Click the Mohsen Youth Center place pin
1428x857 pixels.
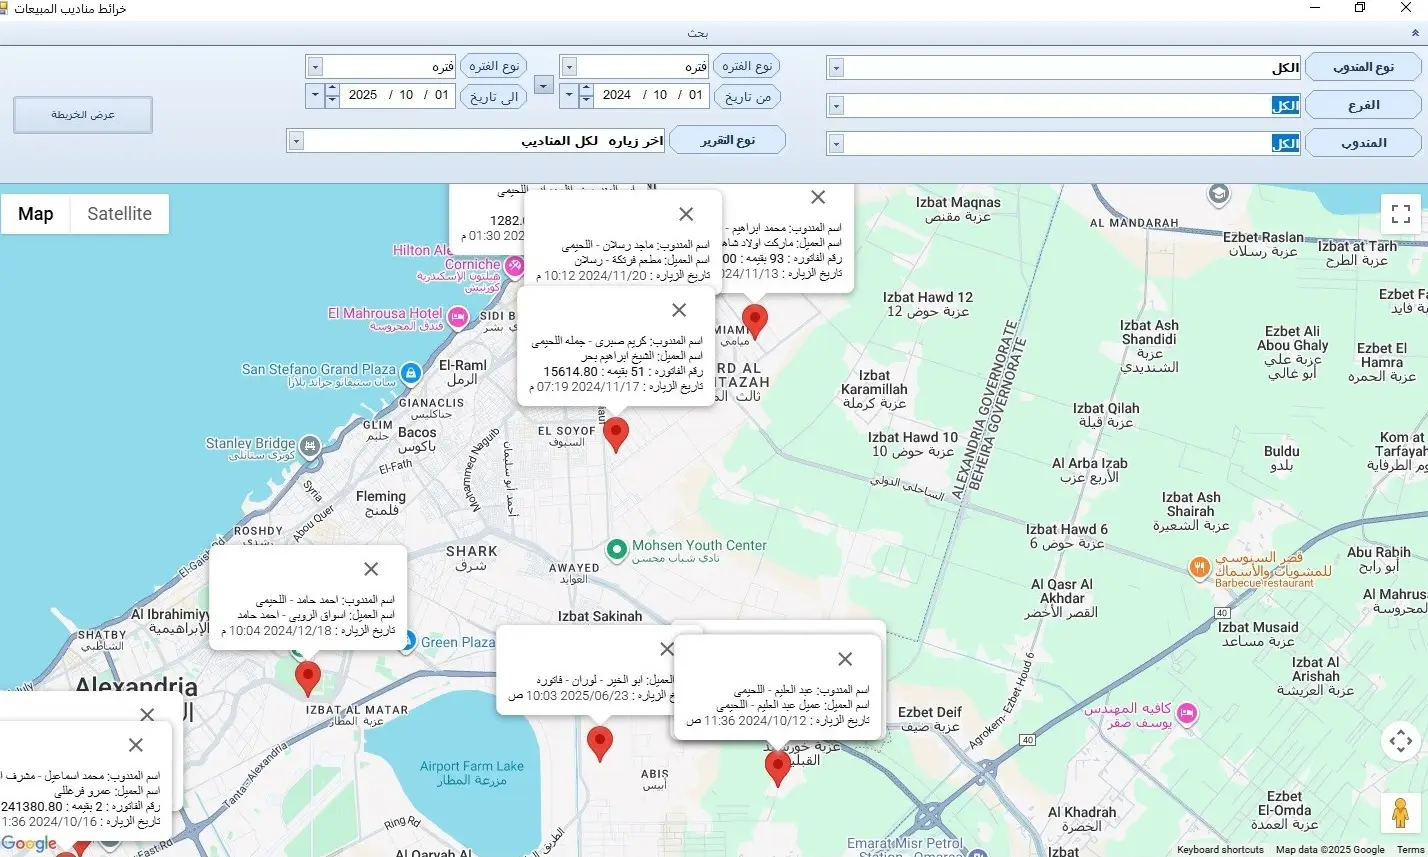point(617,549)
